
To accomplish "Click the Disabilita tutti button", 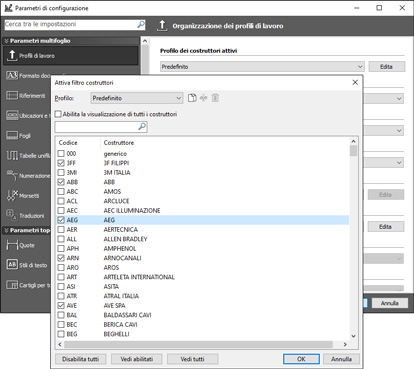I will point(80,359).
